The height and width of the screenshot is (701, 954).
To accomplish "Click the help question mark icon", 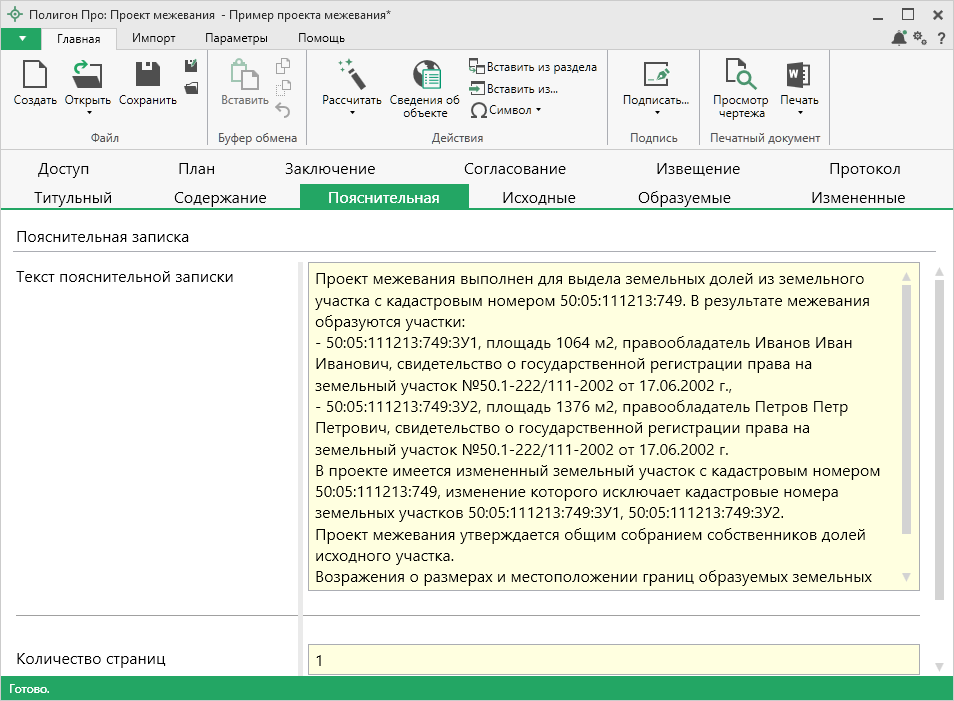I will coord(941,38).
